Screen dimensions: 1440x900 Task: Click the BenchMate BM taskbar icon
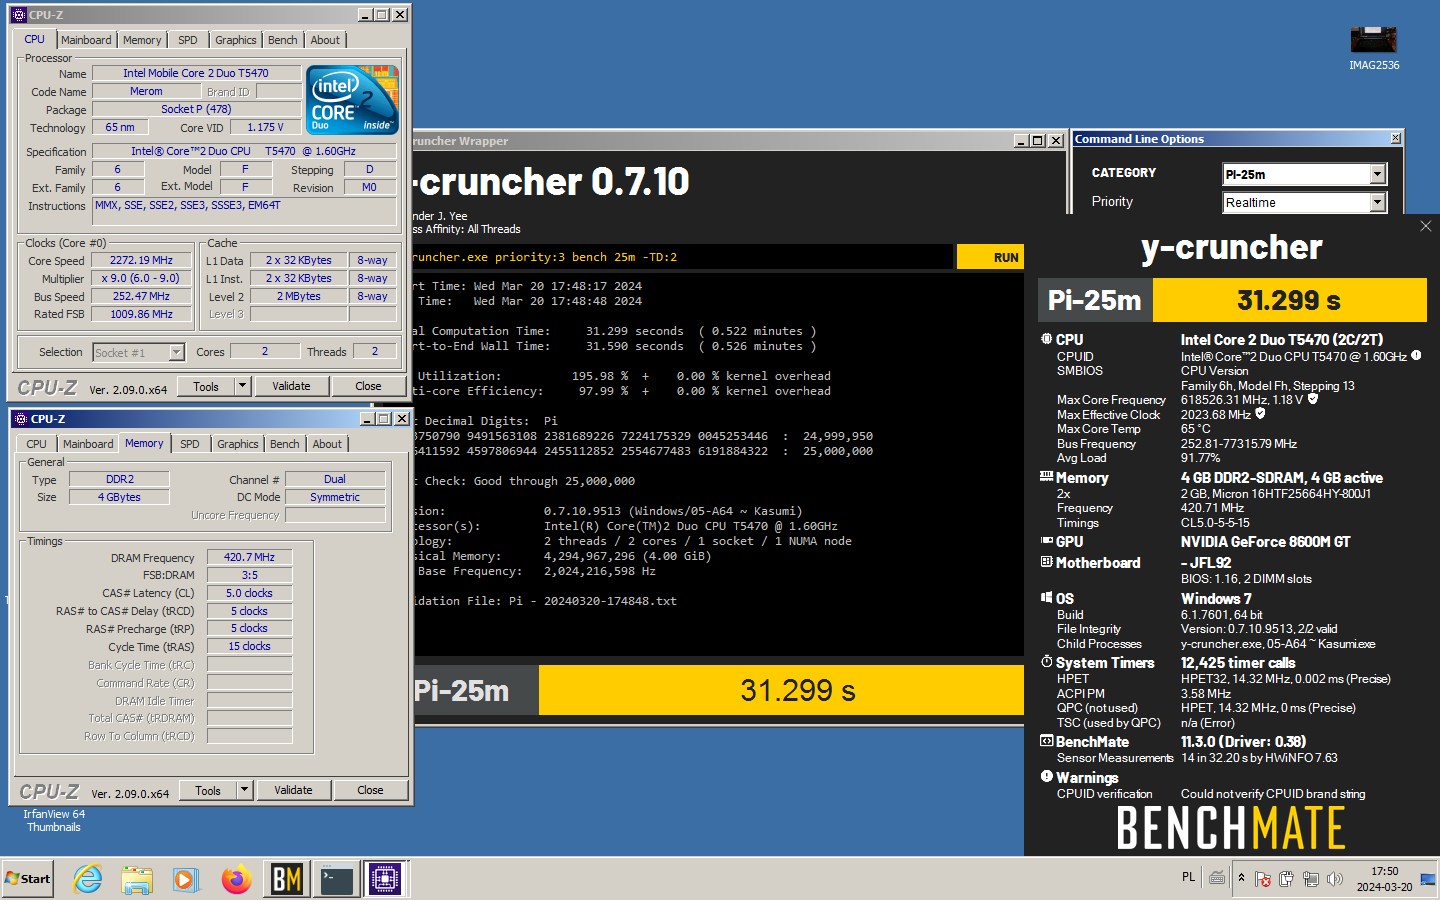click(x=286, y=879)
